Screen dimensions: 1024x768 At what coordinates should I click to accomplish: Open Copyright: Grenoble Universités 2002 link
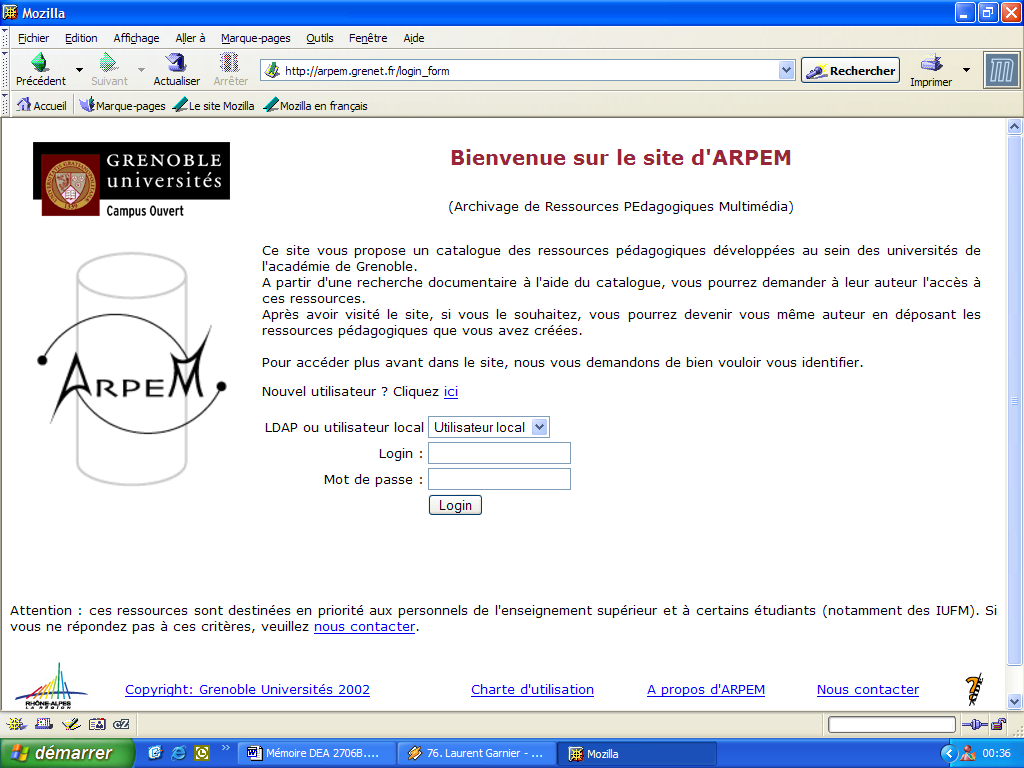click(x=248, y=690)
